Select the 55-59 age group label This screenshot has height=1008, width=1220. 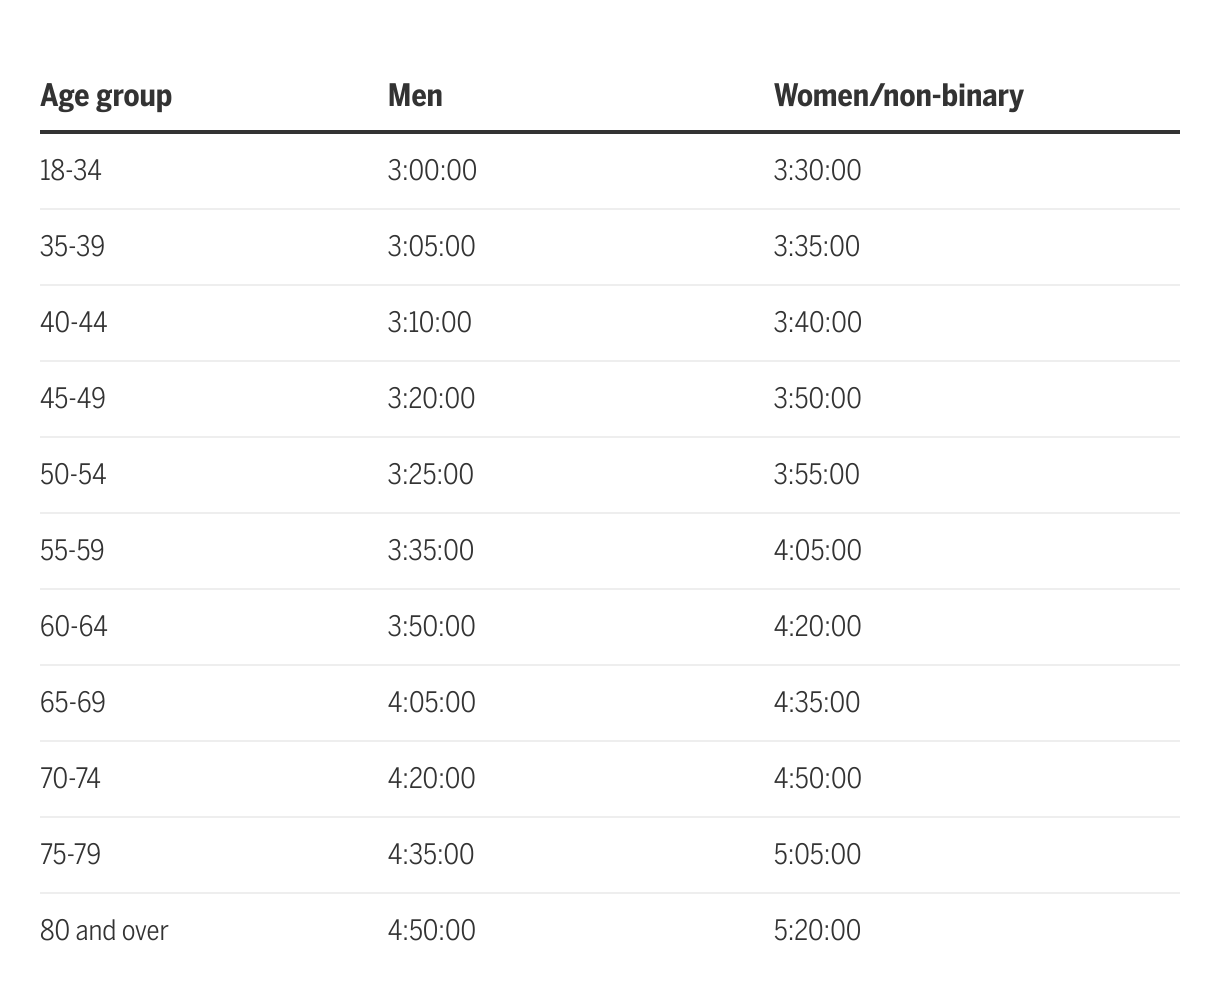point(72,551)
